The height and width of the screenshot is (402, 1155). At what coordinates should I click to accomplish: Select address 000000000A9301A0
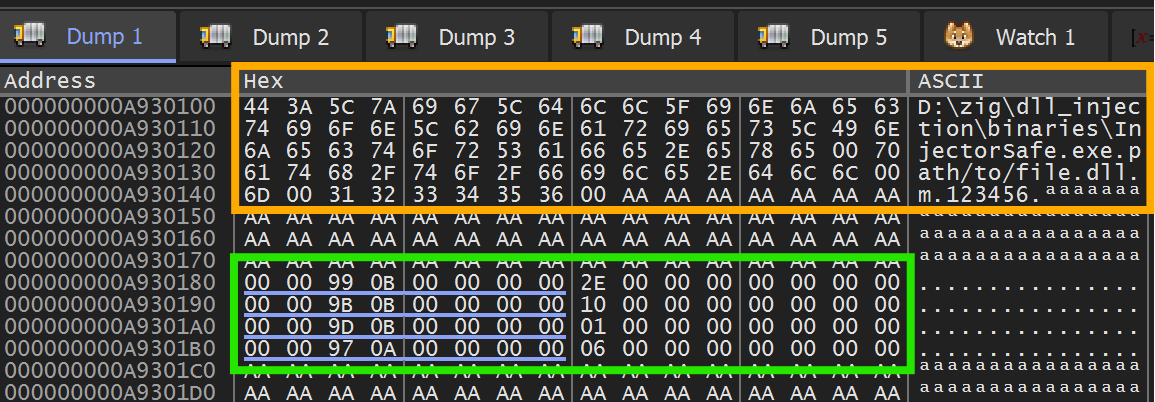pos(110,326)
